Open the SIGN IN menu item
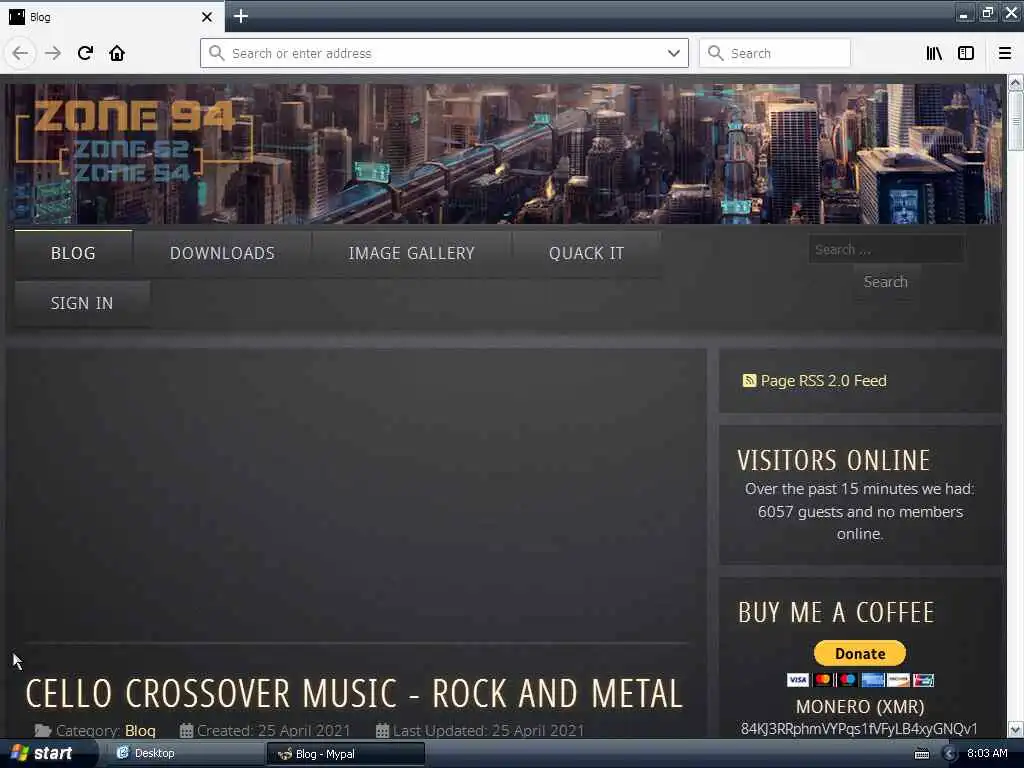1024x768 pixels. (82, 304)
